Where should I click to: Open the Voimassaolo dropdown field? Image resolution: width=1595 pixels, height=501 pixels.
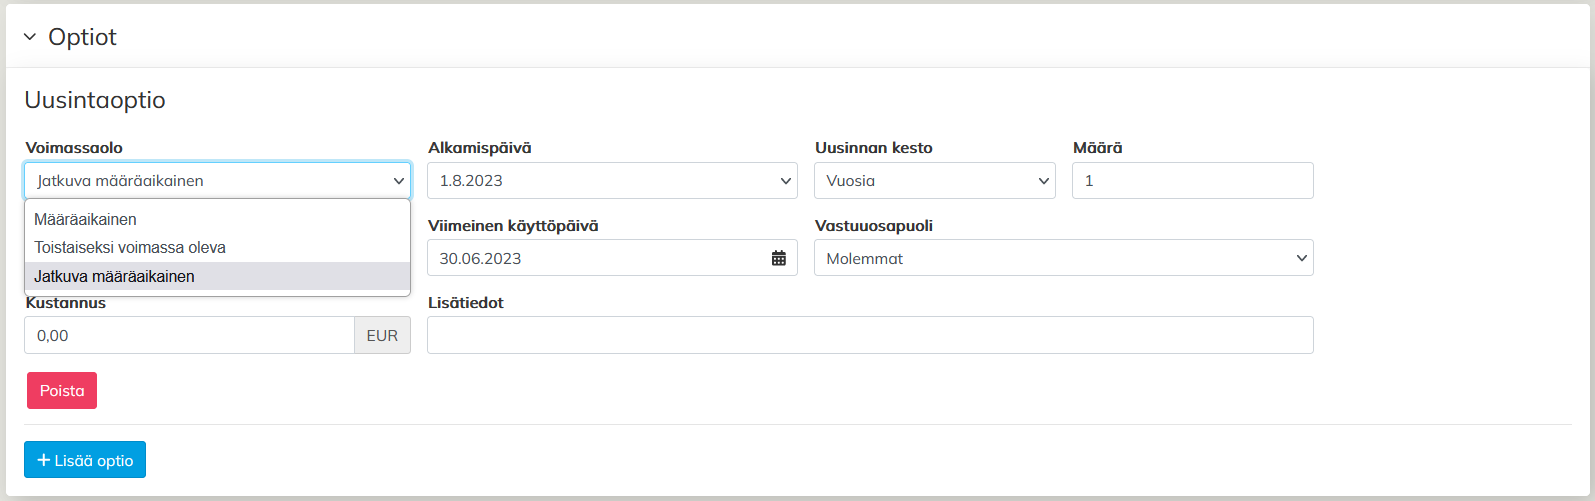point(217,181)
